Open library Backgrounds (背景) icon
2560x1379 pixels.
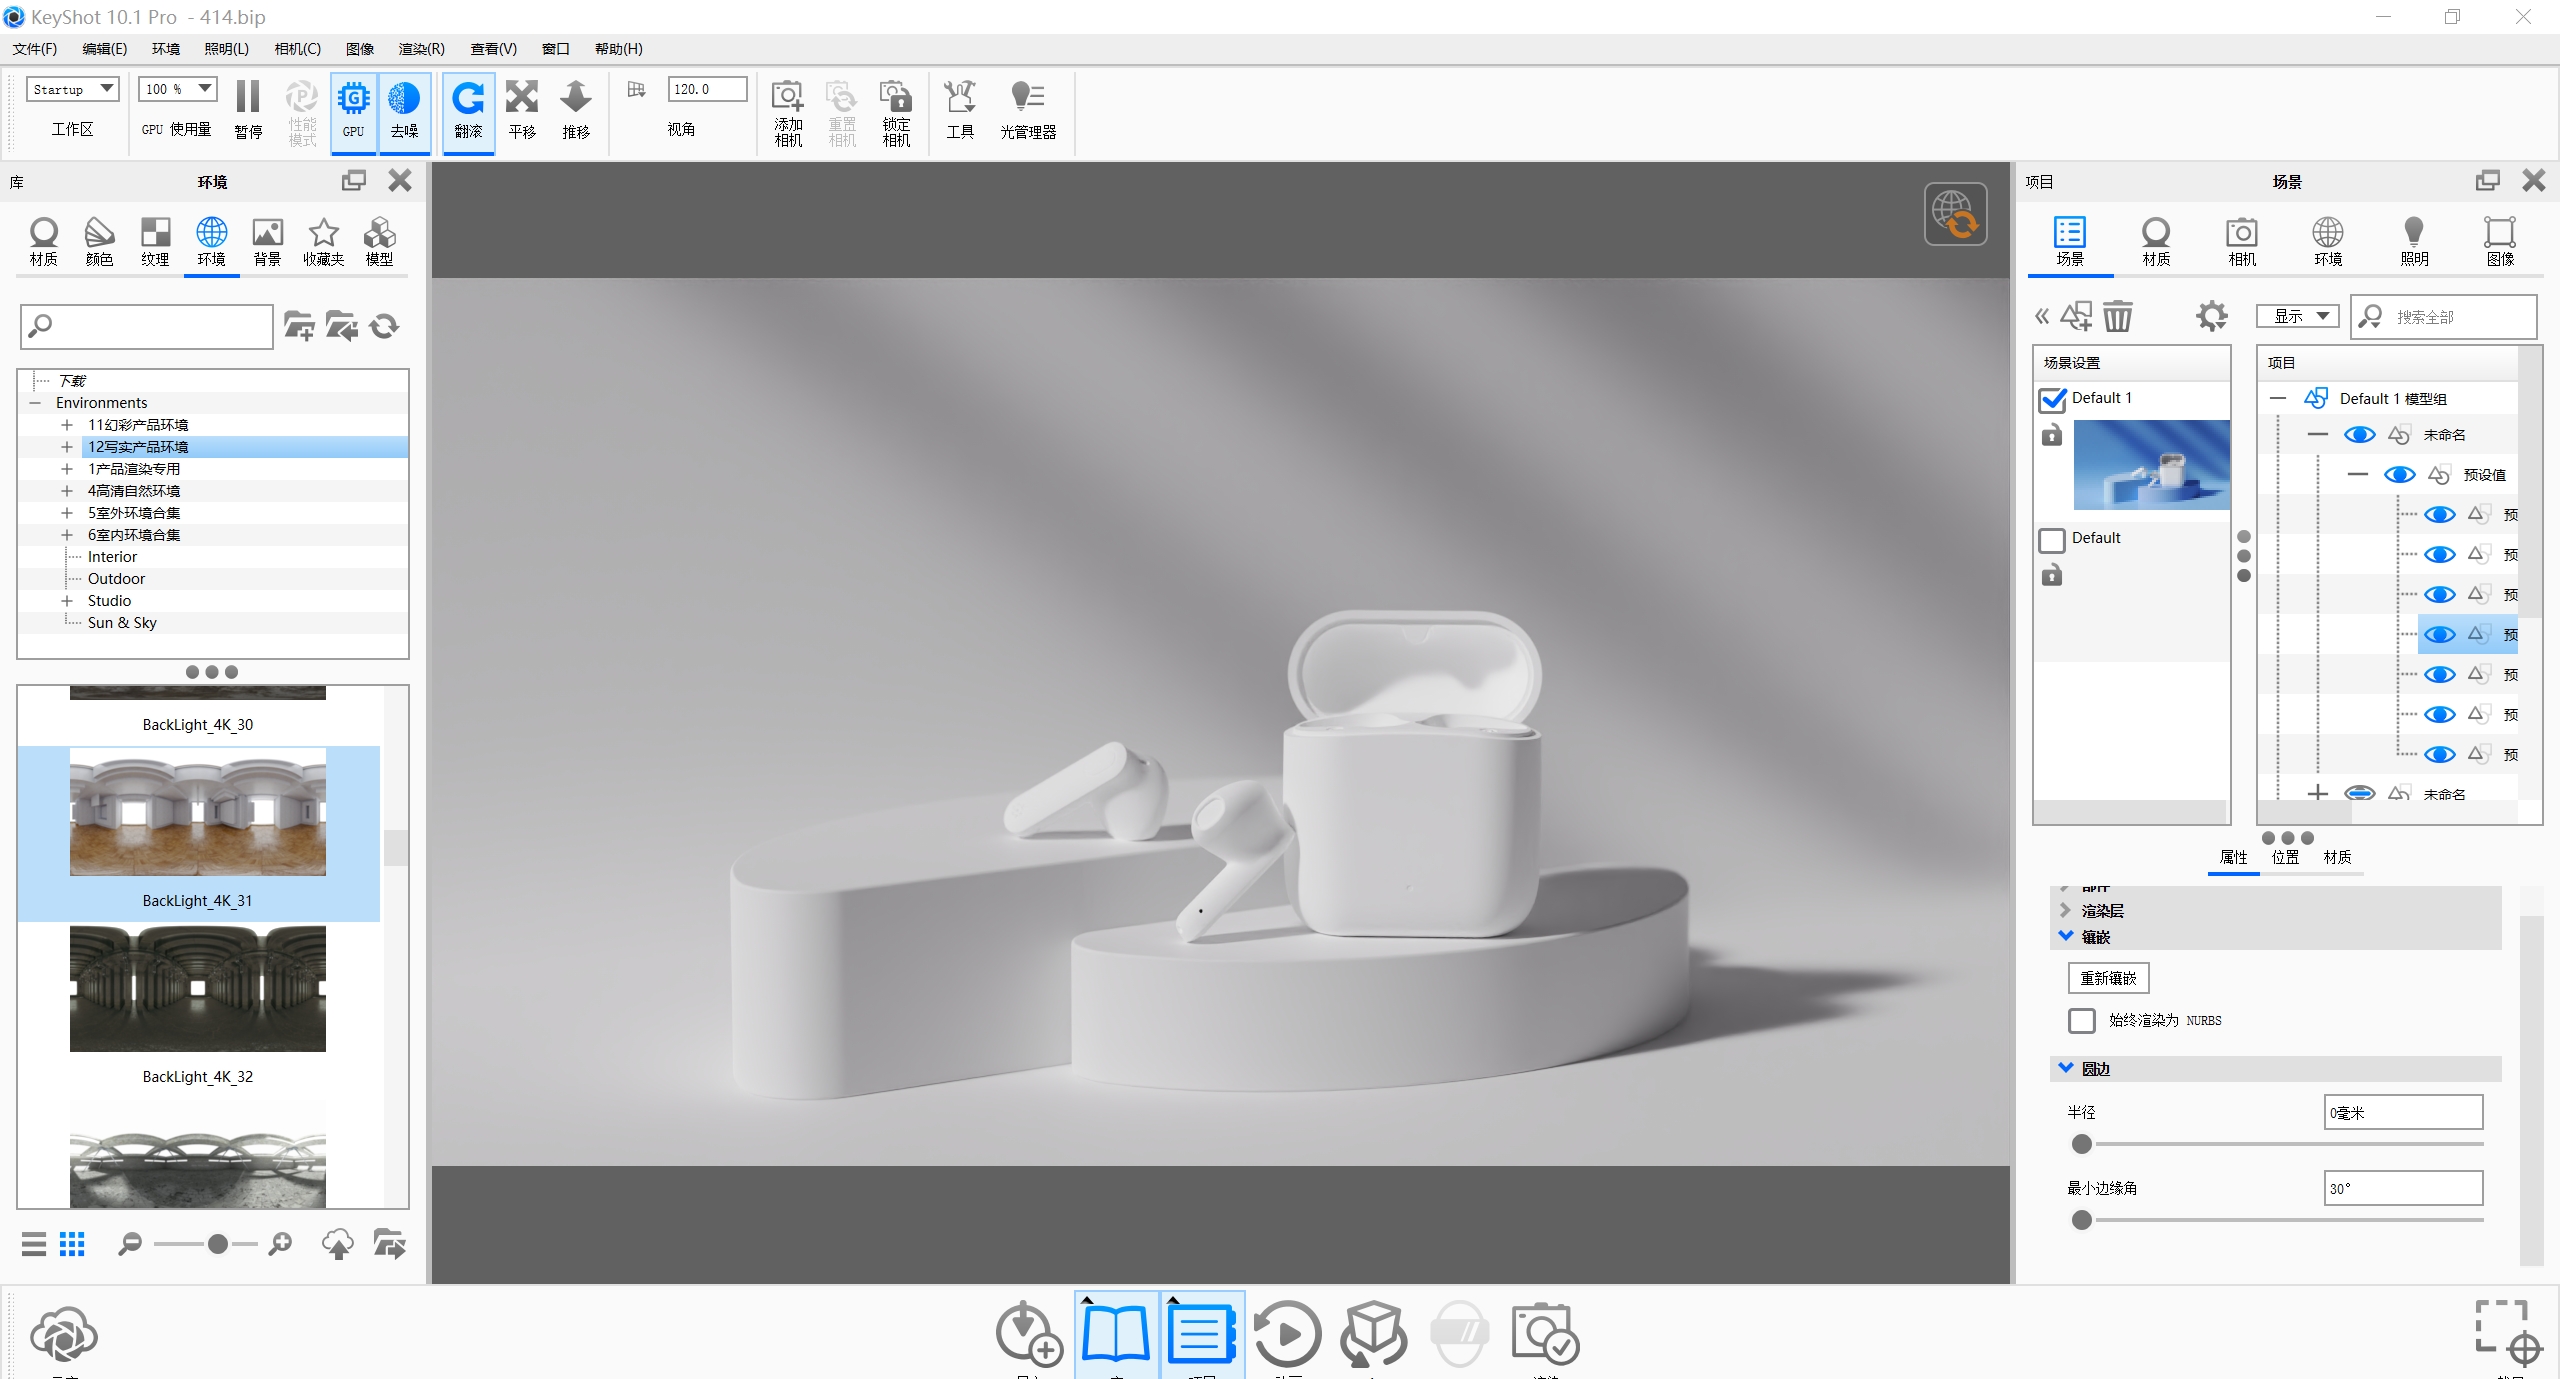point(267,233)
